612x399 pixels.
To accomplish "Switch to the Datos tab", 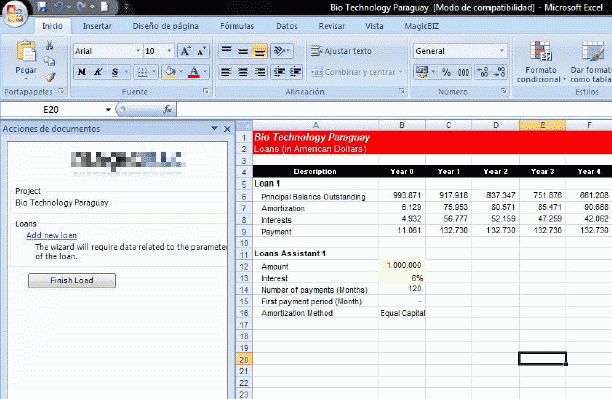I will 287,26.
